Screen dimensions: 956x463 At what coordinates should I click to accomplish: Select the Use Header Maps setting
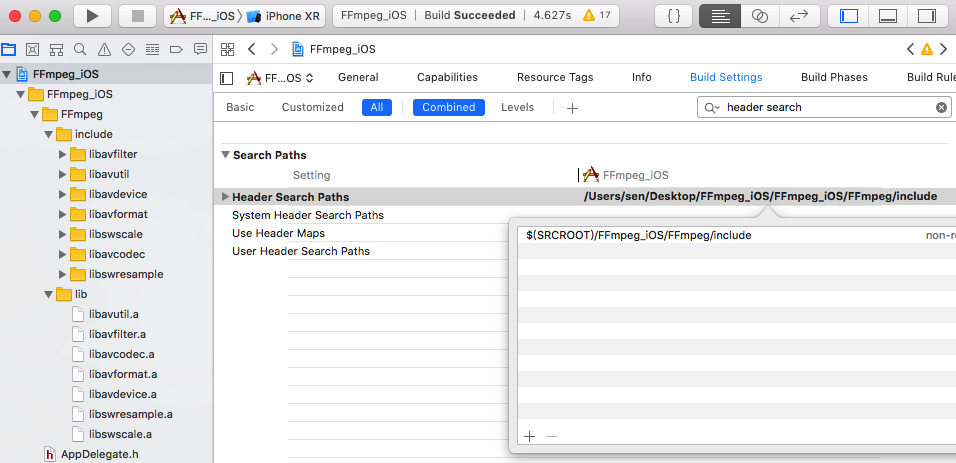[x=278, y=233]
